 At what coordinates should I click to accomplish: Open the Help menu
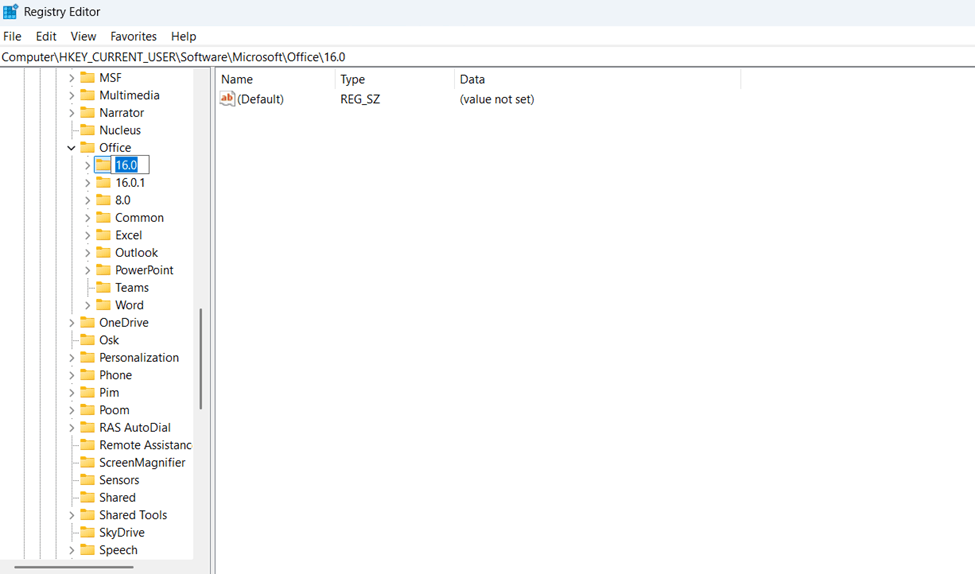click(183, 36)
